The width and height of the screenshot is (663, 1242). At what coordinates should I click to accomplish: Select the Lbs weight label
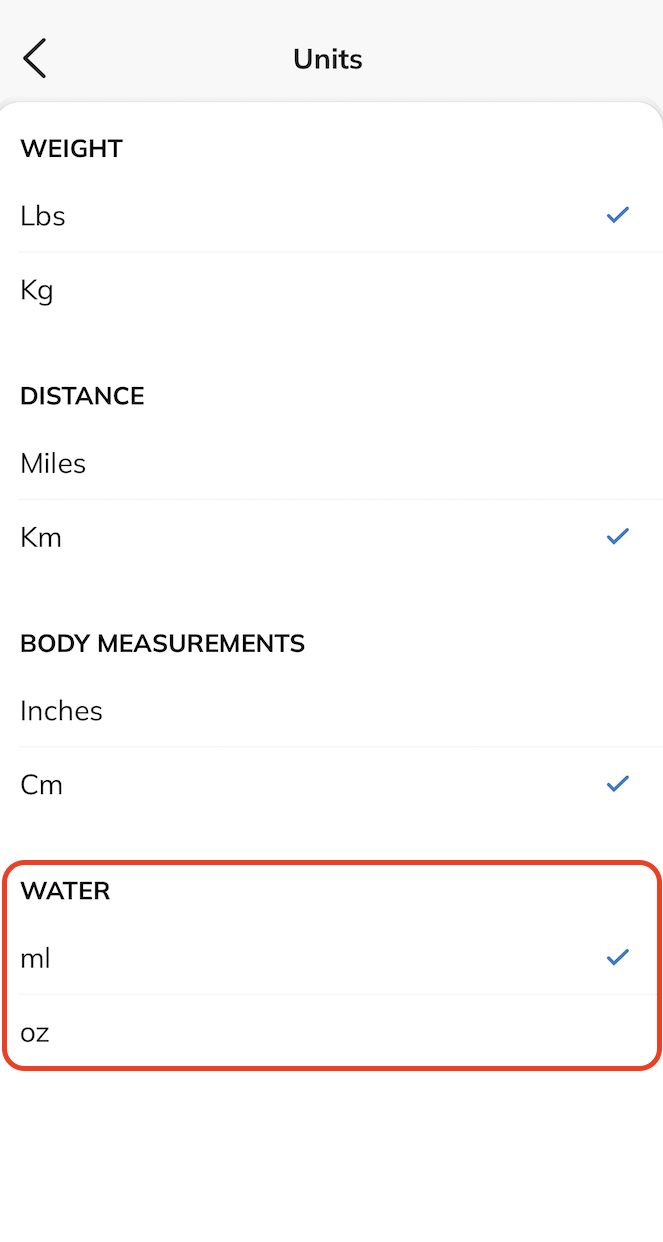[x=43, y=216]
